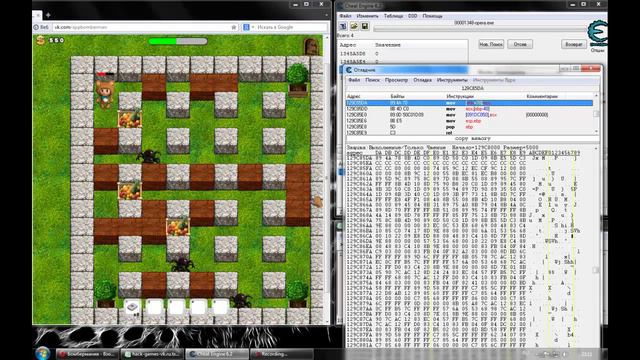Switch to Recording taskbar button
Viewport: 640px width, 360px height.
pos(282,354)
